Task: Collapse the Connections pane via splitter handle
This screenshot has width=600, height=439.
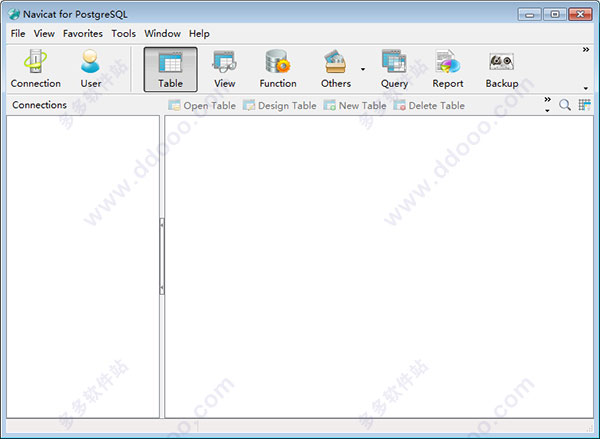Action: tap(162, 256)
